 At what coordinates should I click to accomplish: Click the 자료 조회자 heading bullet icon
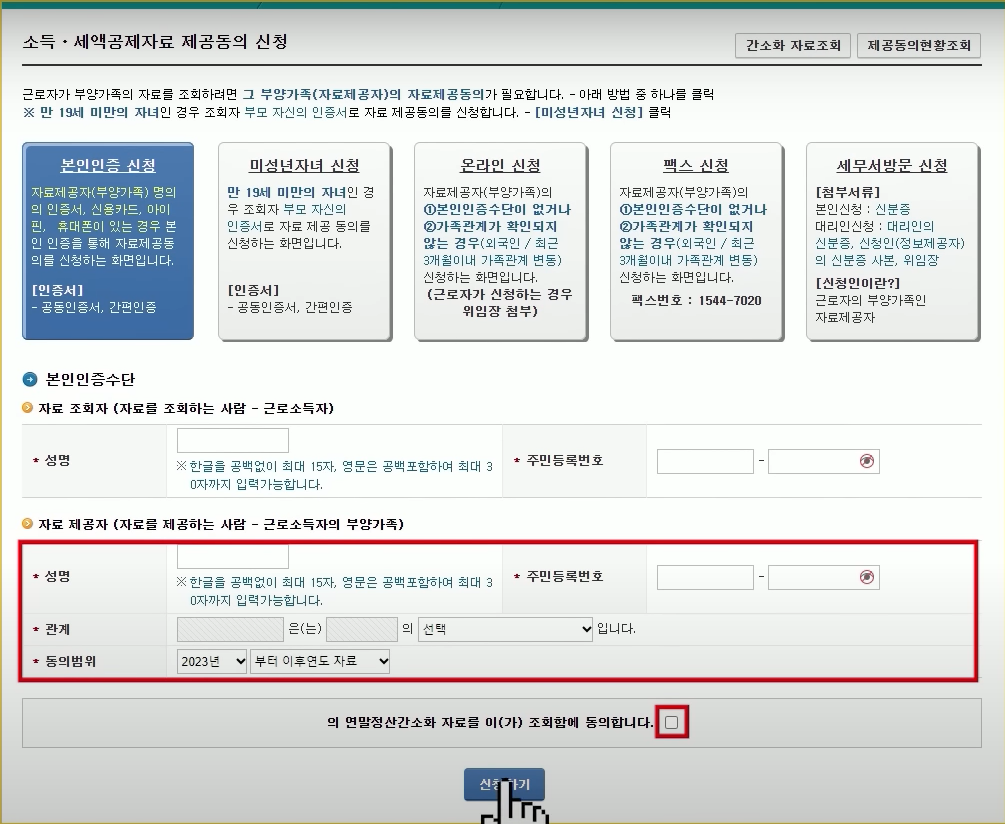pyautogui.click(x=28, y=408)
